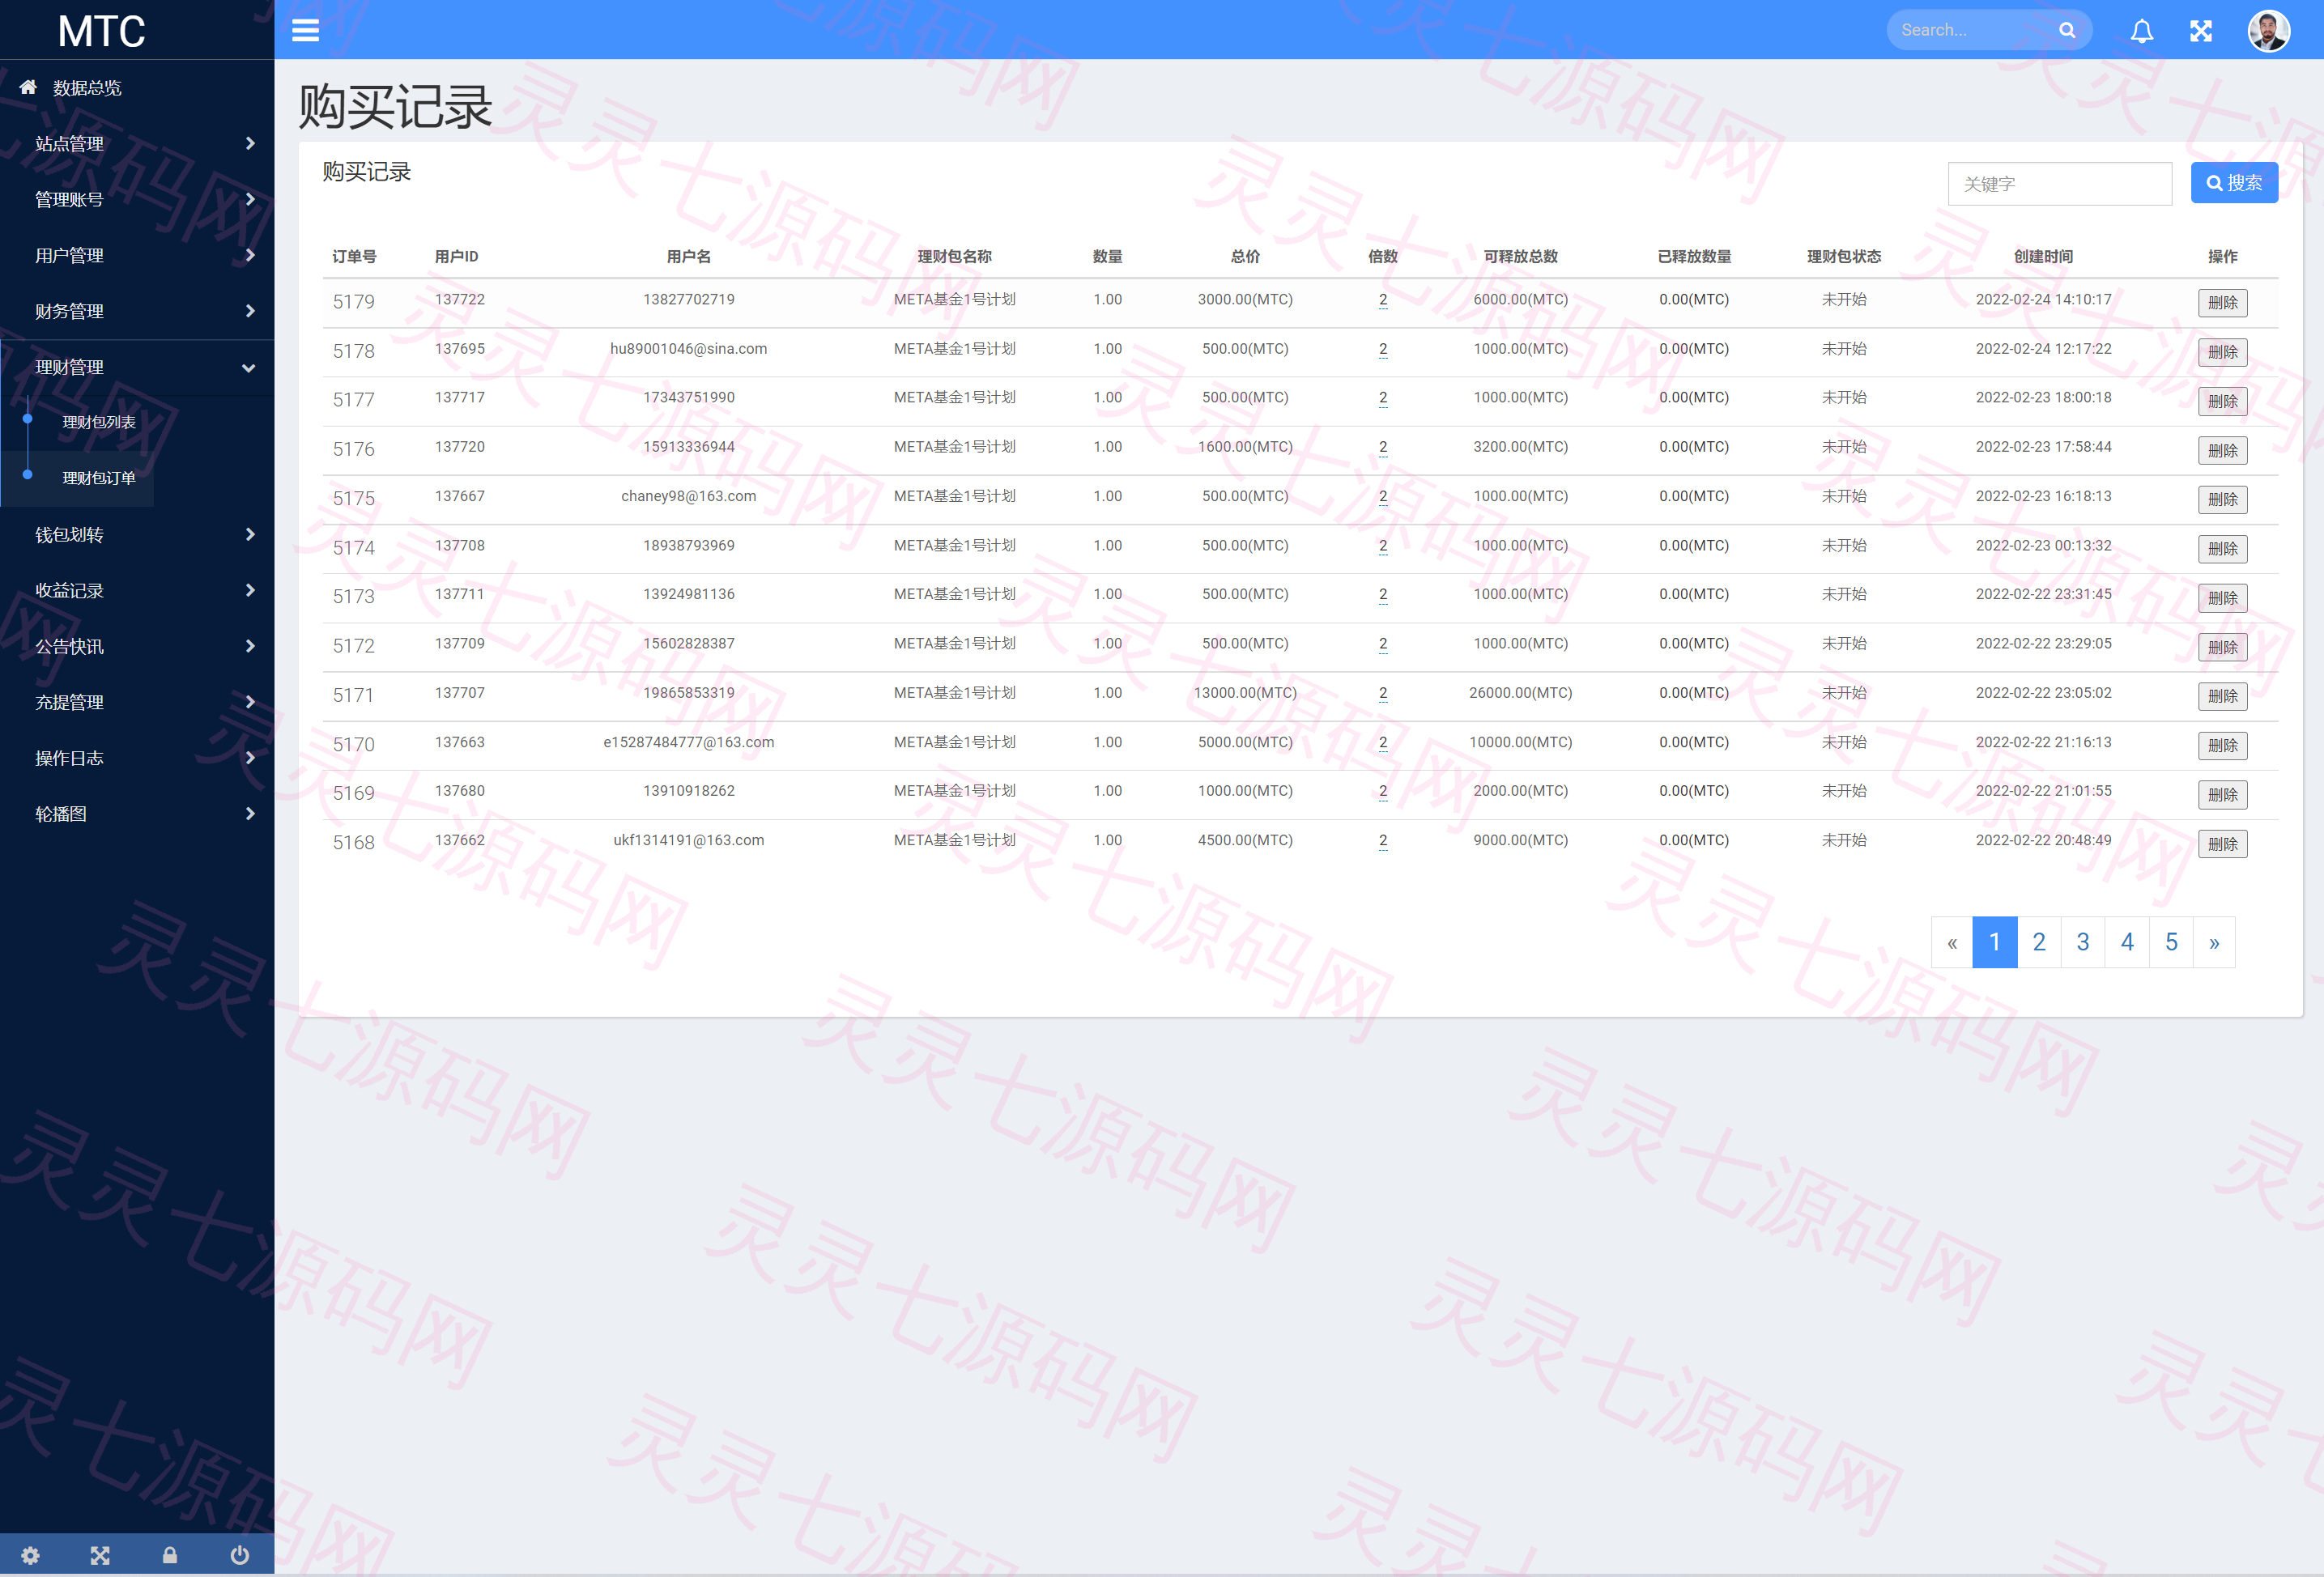Expand the 轮播图 menu

tap(137, 814)
